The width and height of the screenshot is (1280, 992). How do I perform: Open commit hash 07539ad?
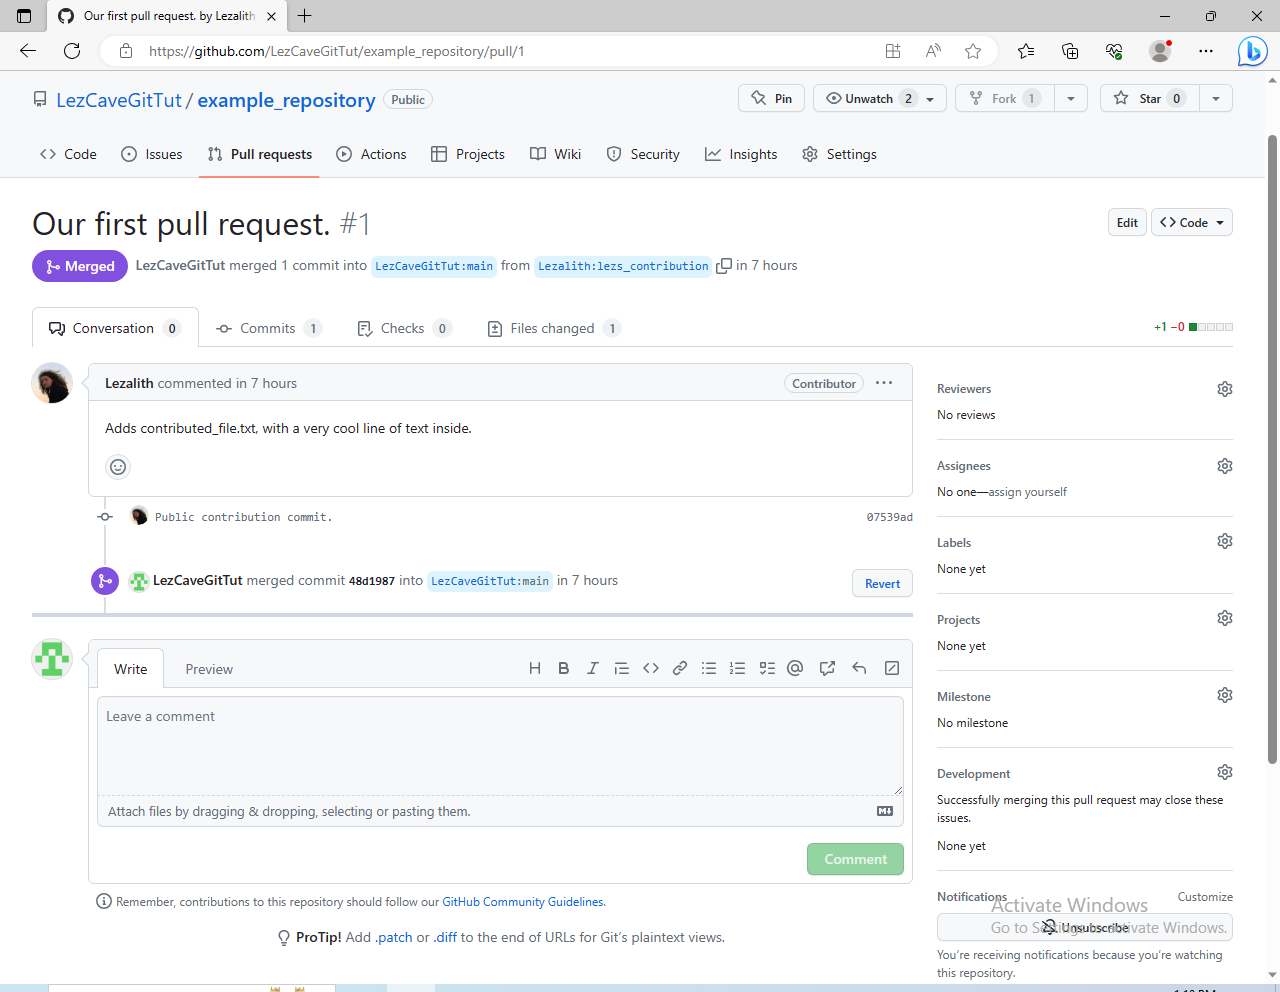pyautogui.click(x=889, y=517)
